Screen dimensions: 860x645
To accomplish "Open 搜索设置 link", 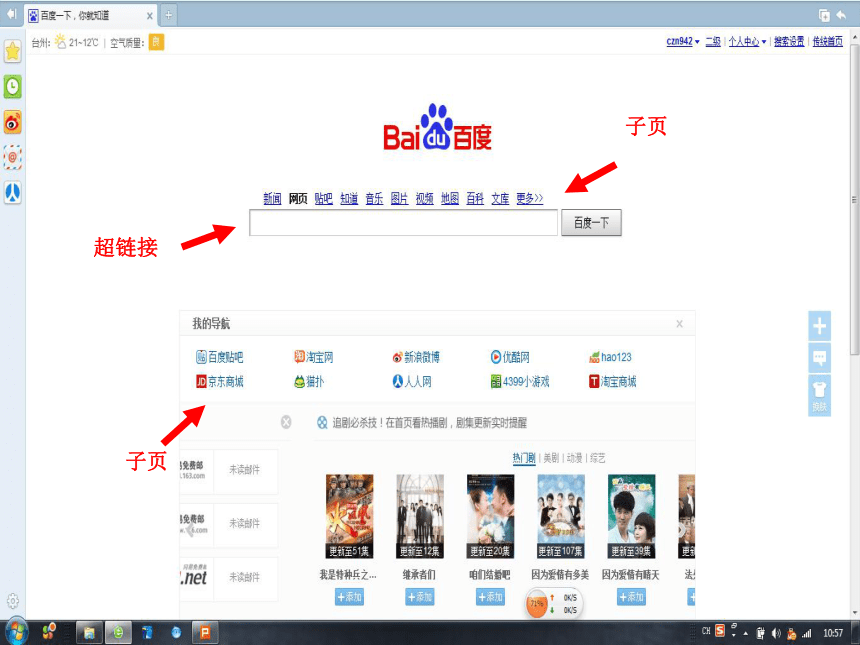I will (x=789, y=41).
